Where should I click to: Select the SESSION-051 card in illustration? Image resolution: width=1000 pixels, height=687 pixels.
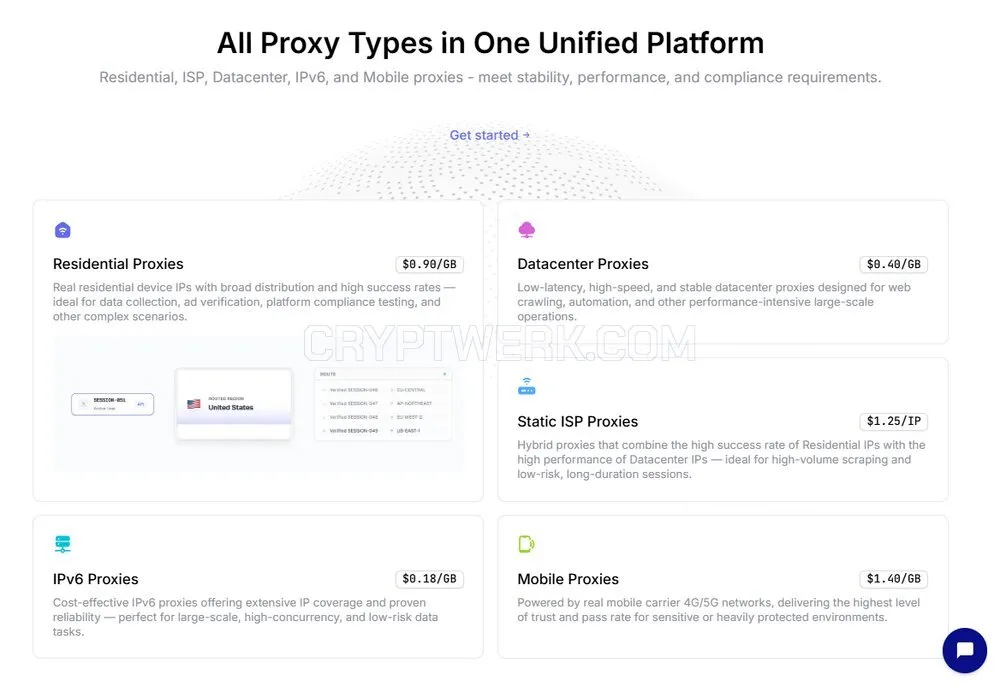pos(112,404)
